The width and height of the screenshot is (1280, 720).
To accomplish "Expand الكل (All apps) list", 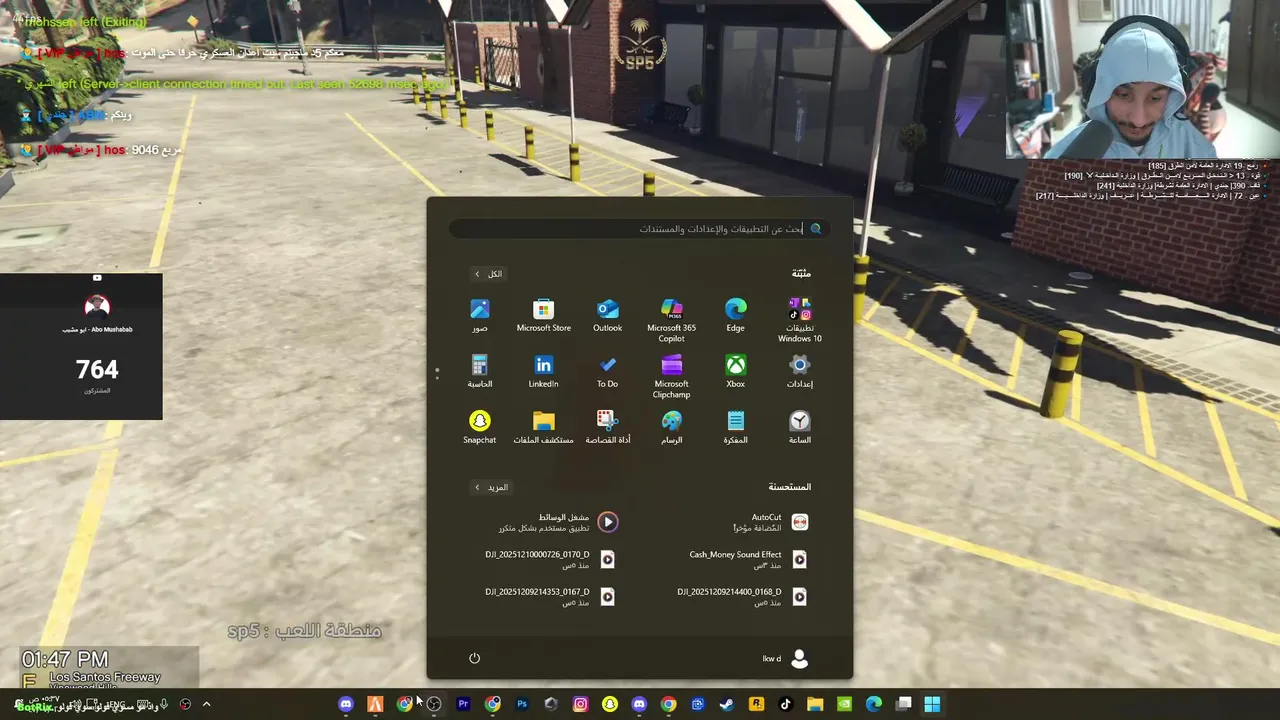I will [x=488, y=274].
